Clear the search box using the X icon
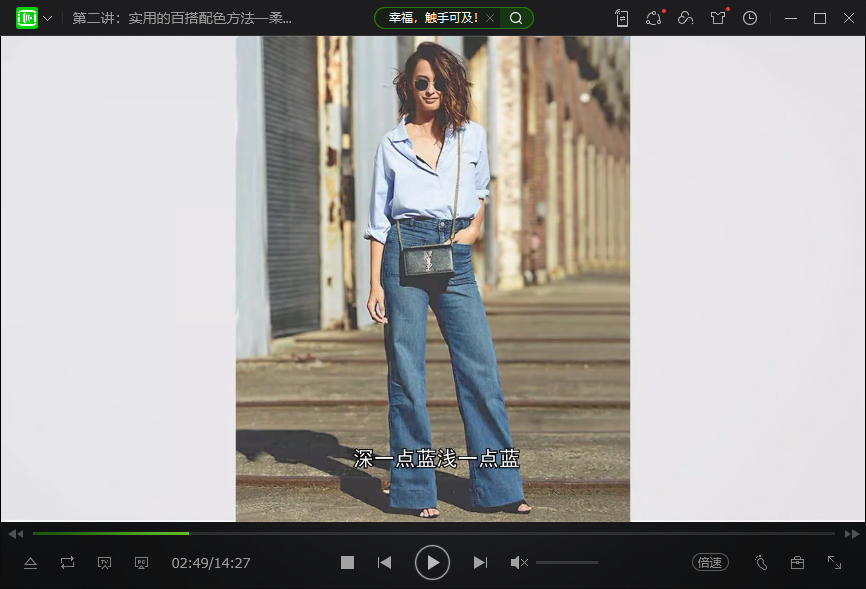 tap(489, 18)
